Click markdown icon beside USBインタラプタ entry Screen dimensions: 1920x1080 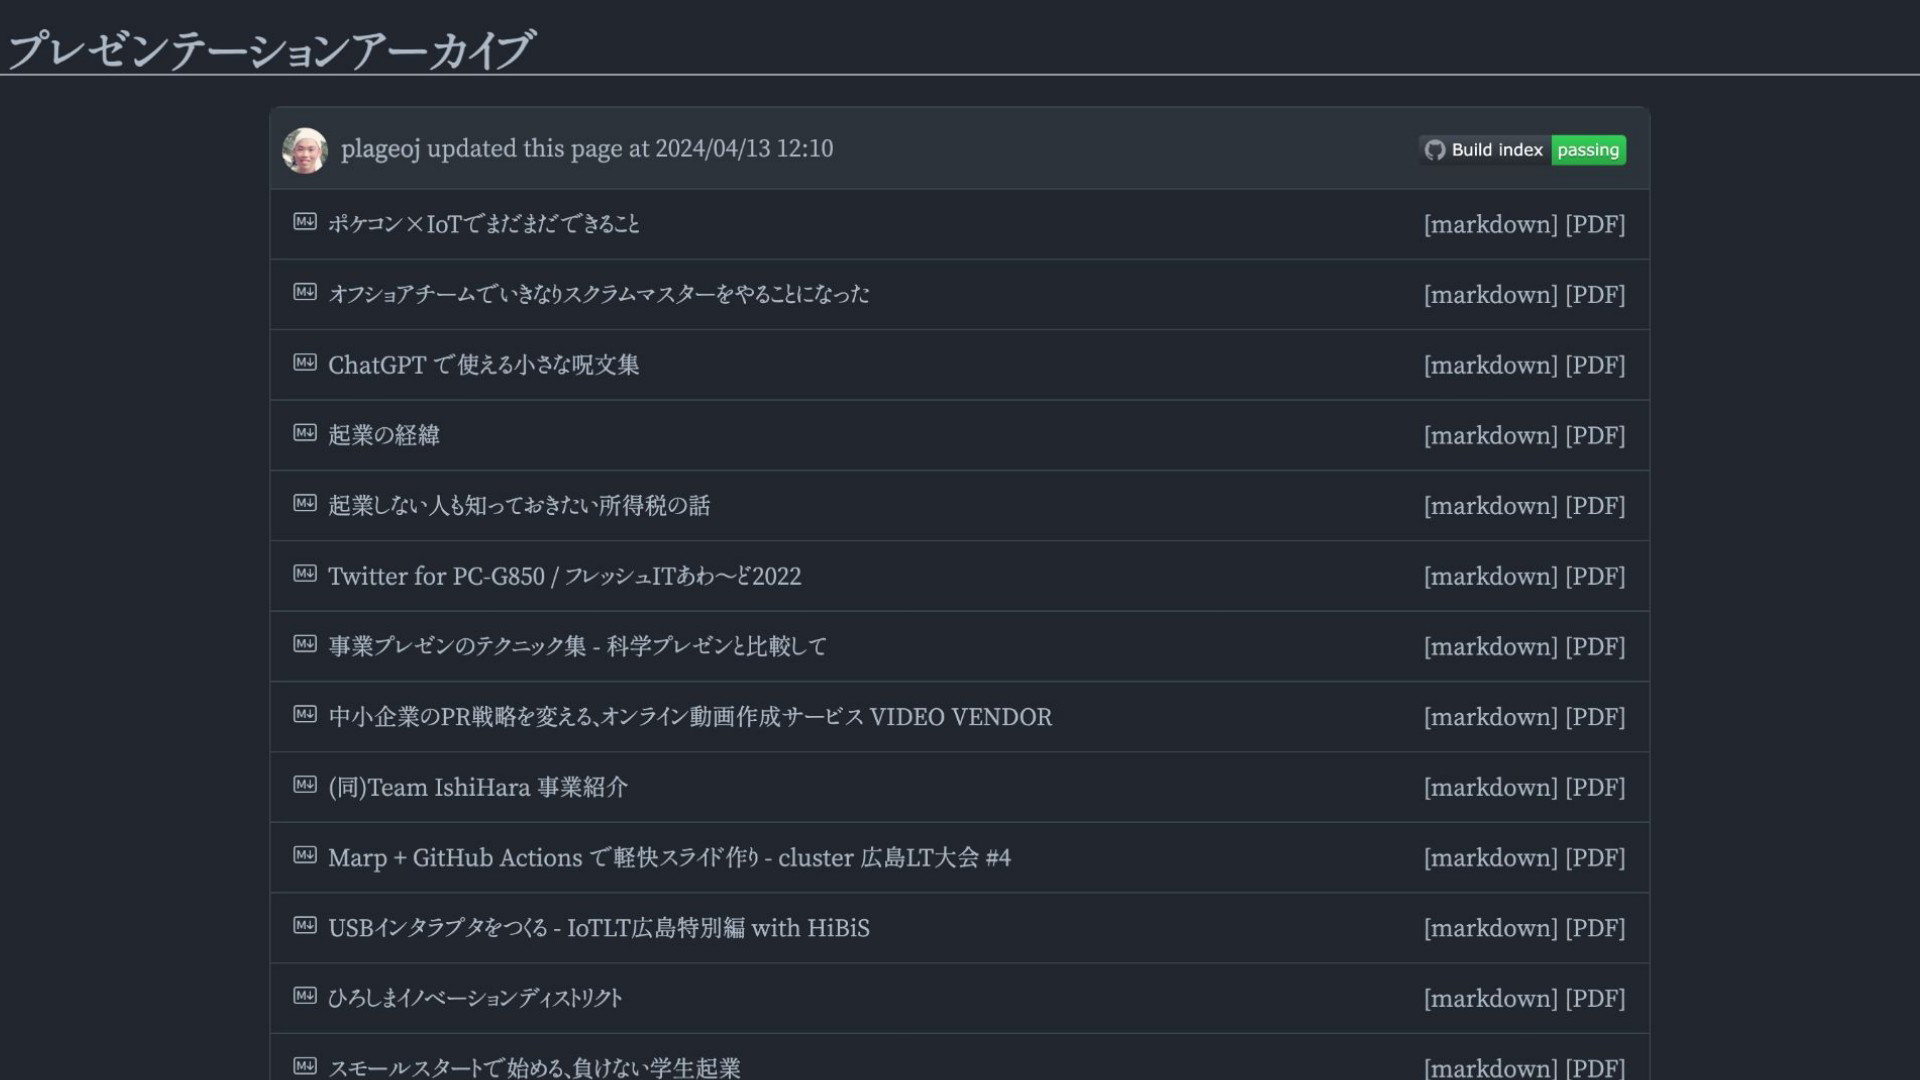click(305, 925)
